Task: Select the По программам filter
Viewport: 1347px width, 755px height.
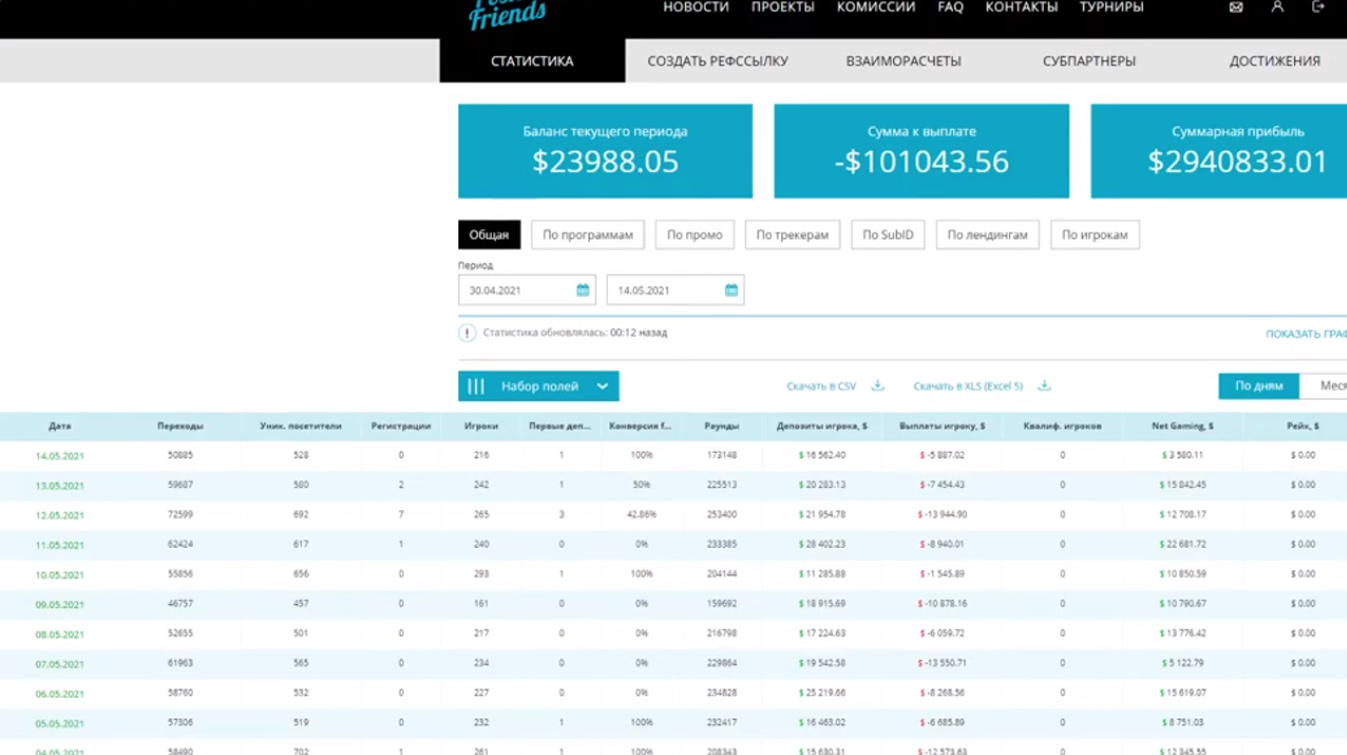Action: pyautogui.click(x=587, y=235)
